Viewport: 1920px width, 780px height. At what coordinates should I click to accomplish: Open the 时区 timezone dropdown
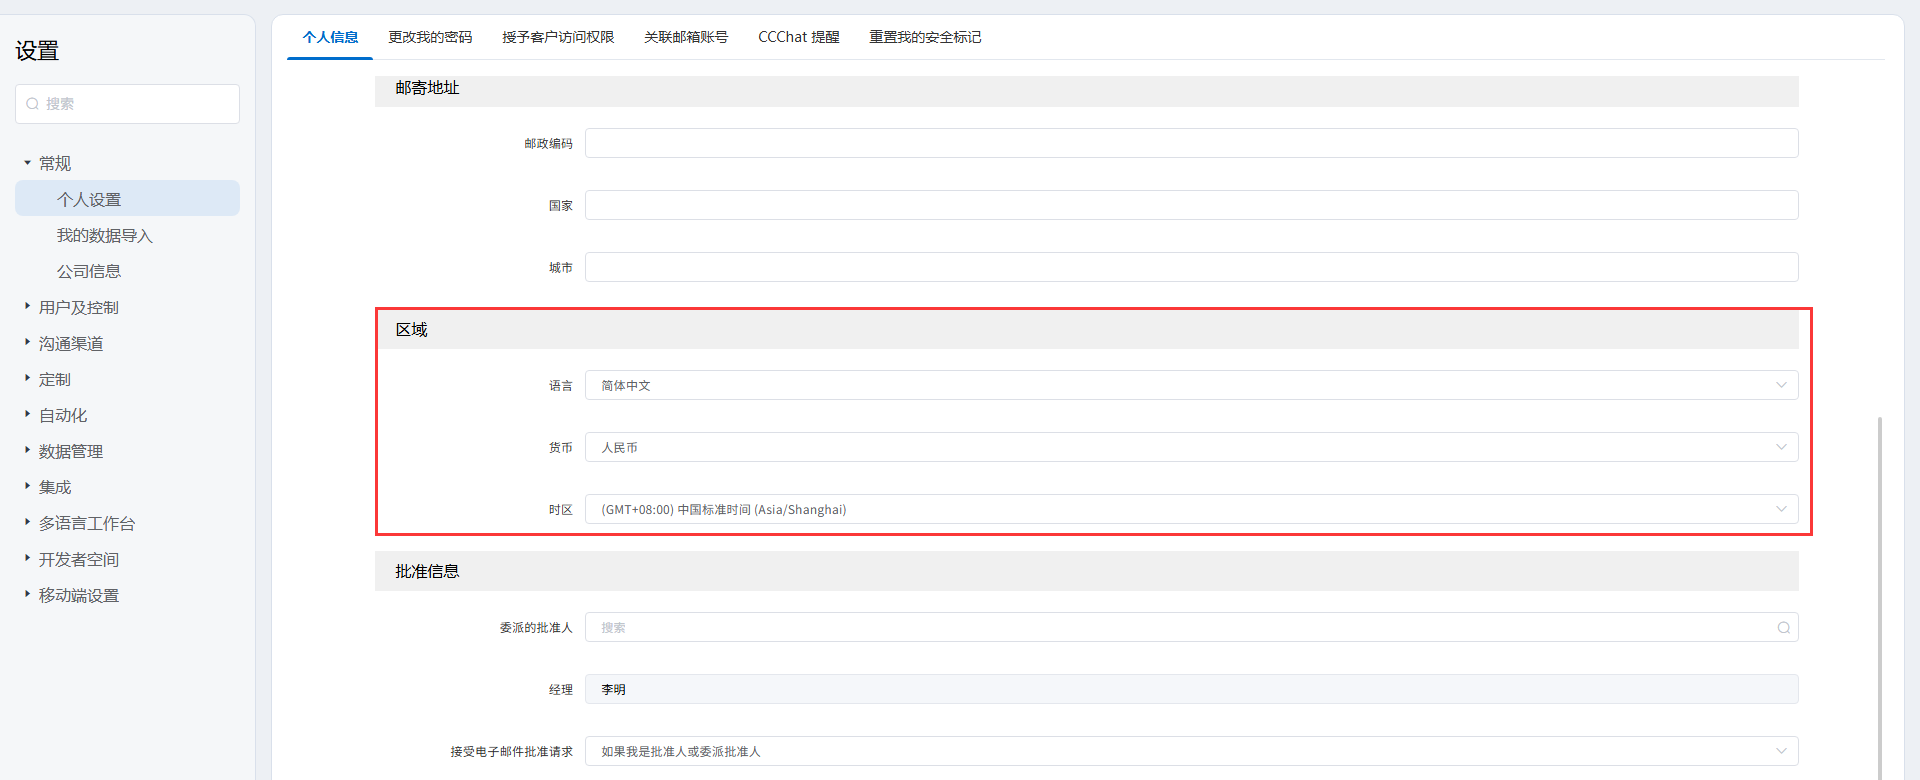[1190, 510]
